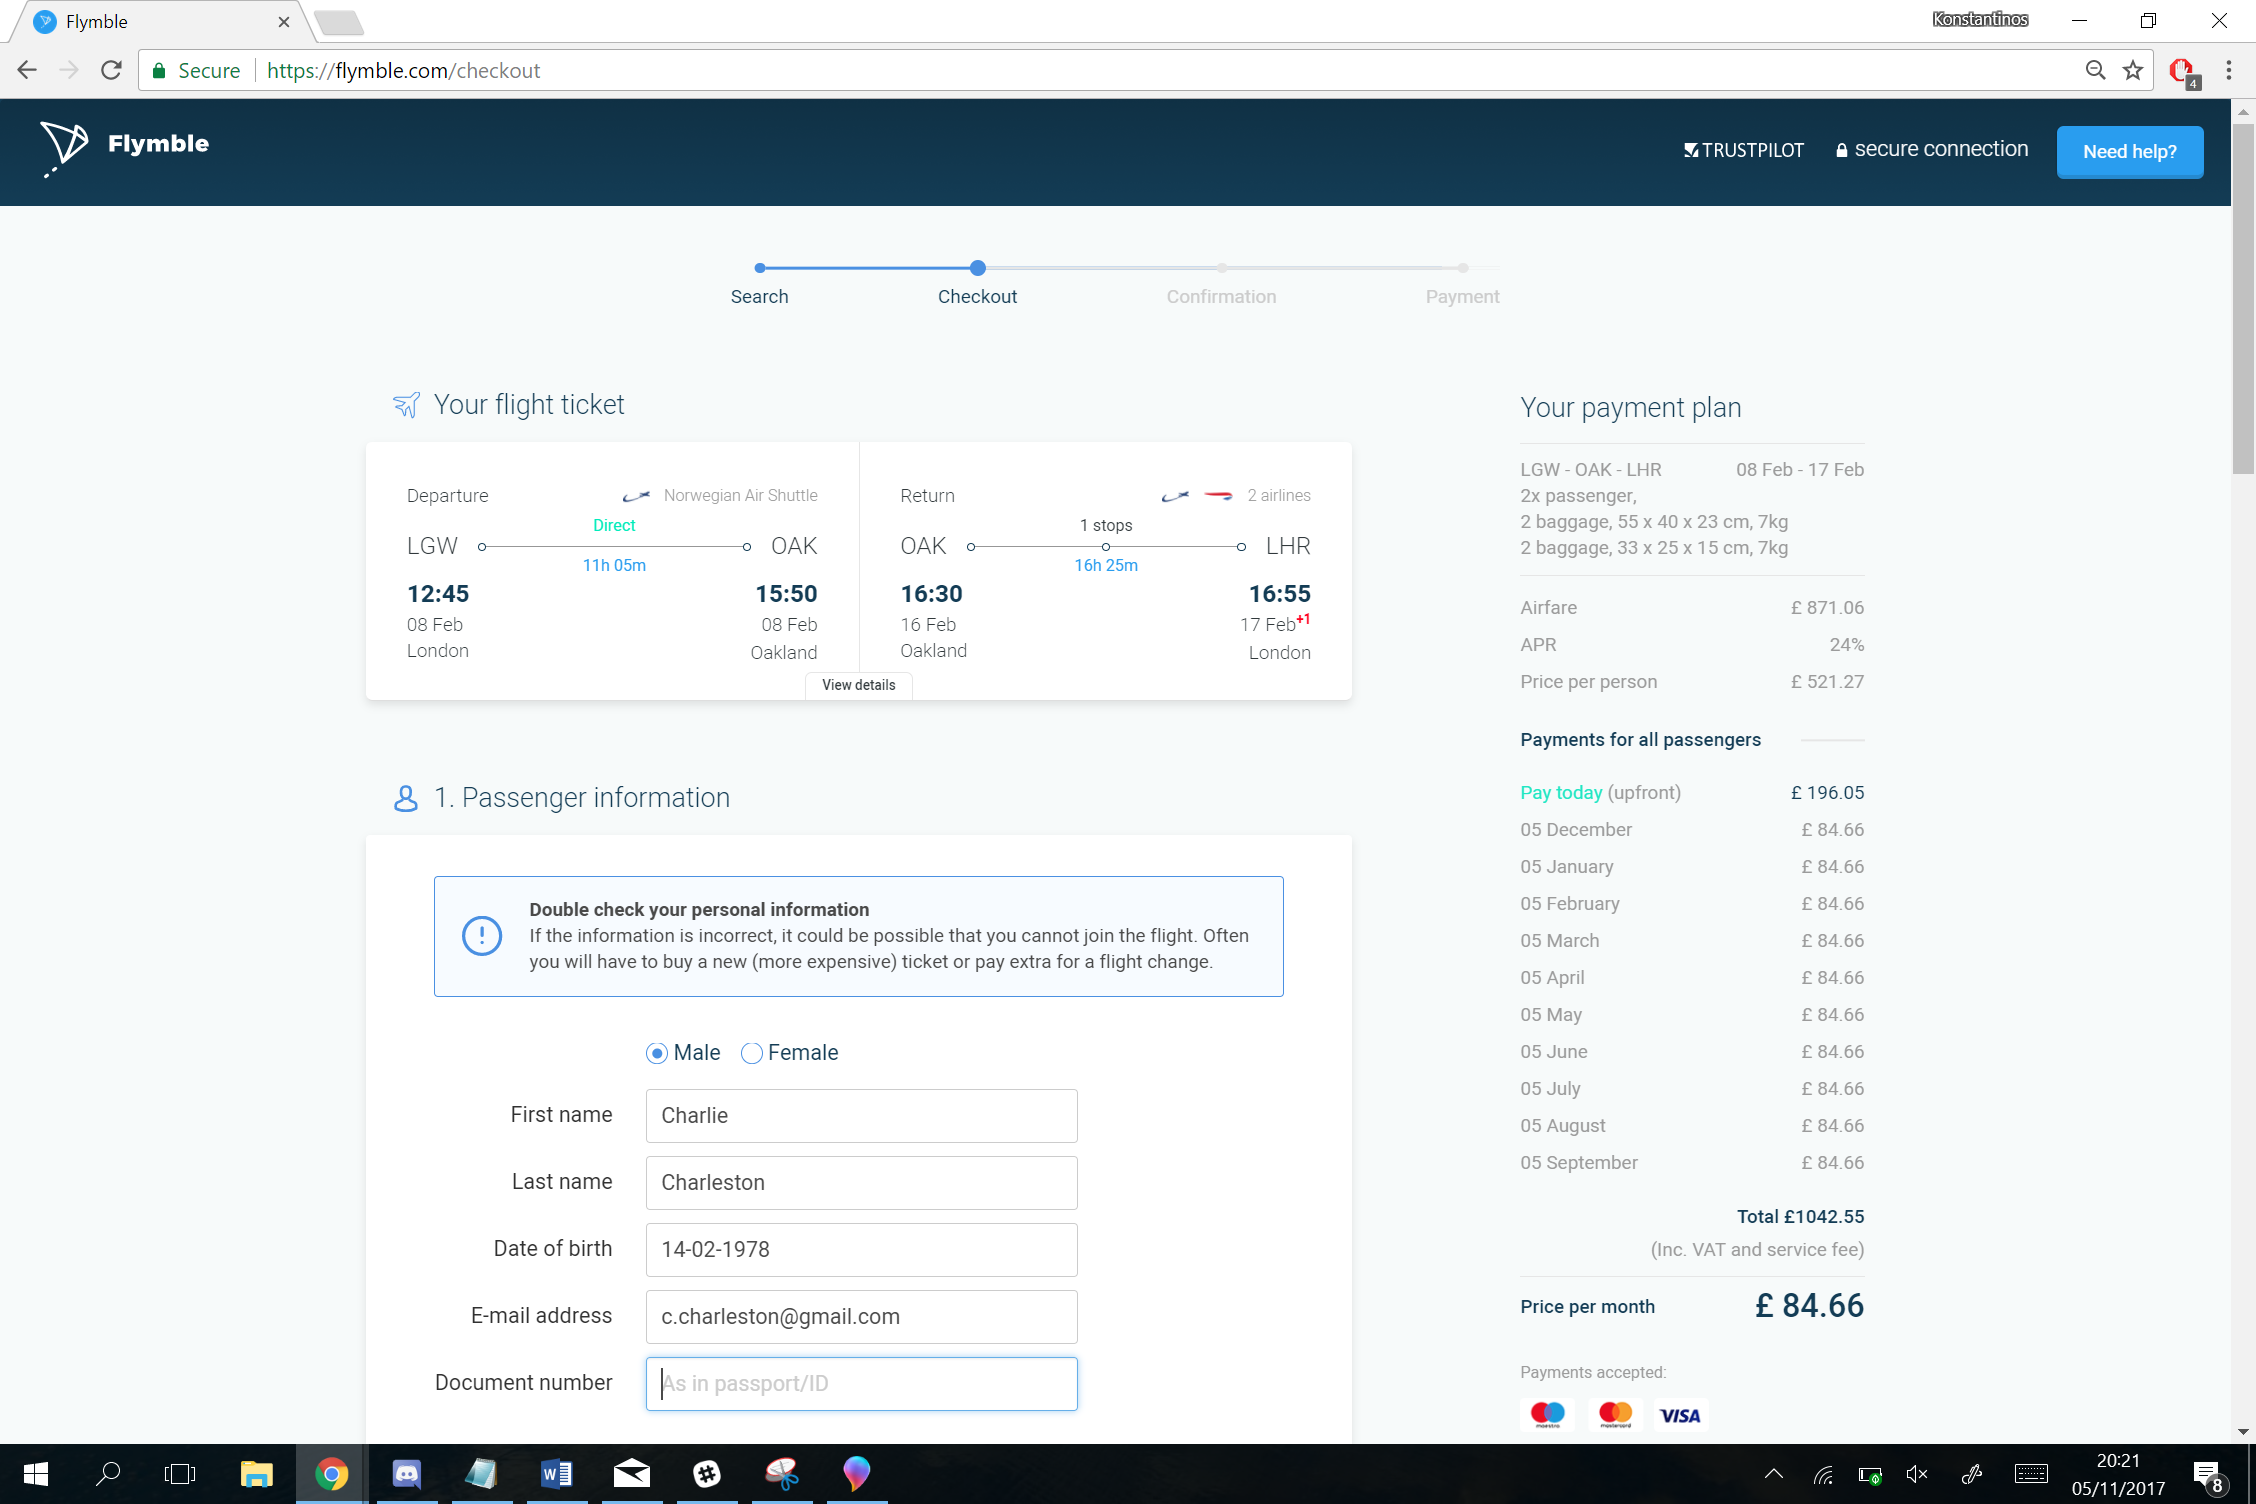Click the Visa card logo
Screen dimensions: 2256x1504
[x=1681, y=1415]
